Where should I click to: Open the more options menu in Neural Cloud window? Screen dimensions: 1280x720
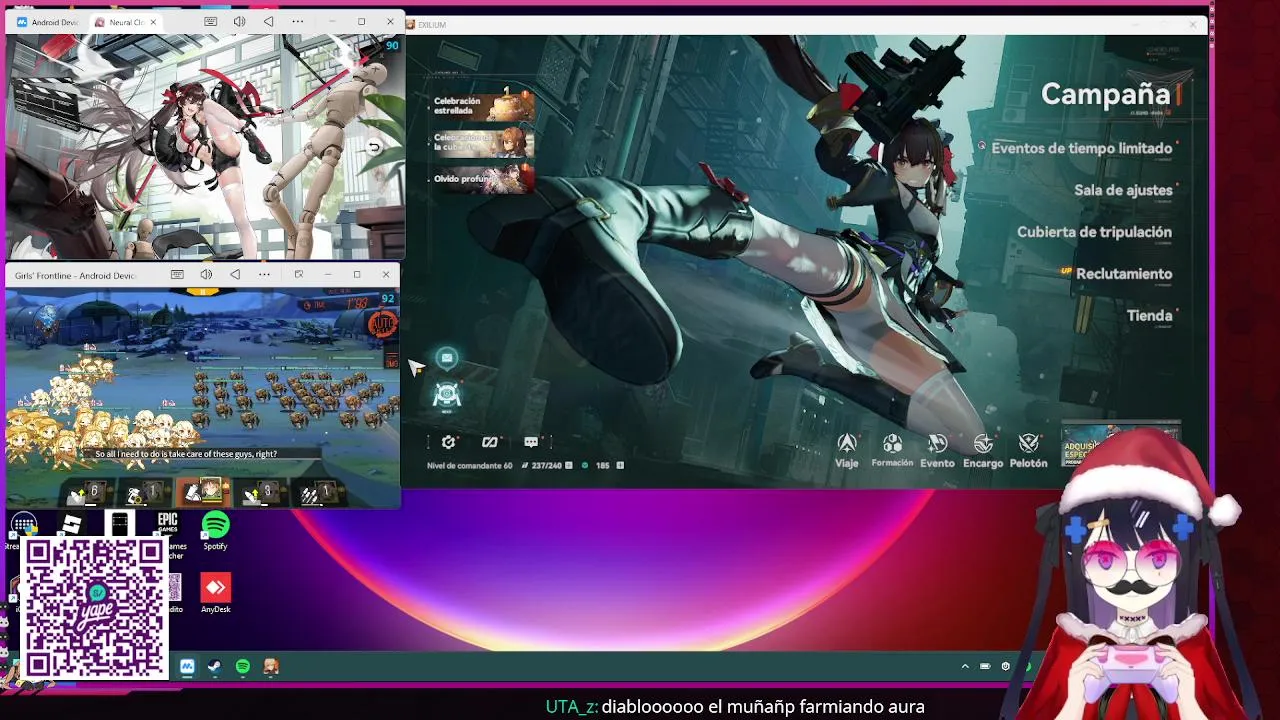click(x=298, y=22)
